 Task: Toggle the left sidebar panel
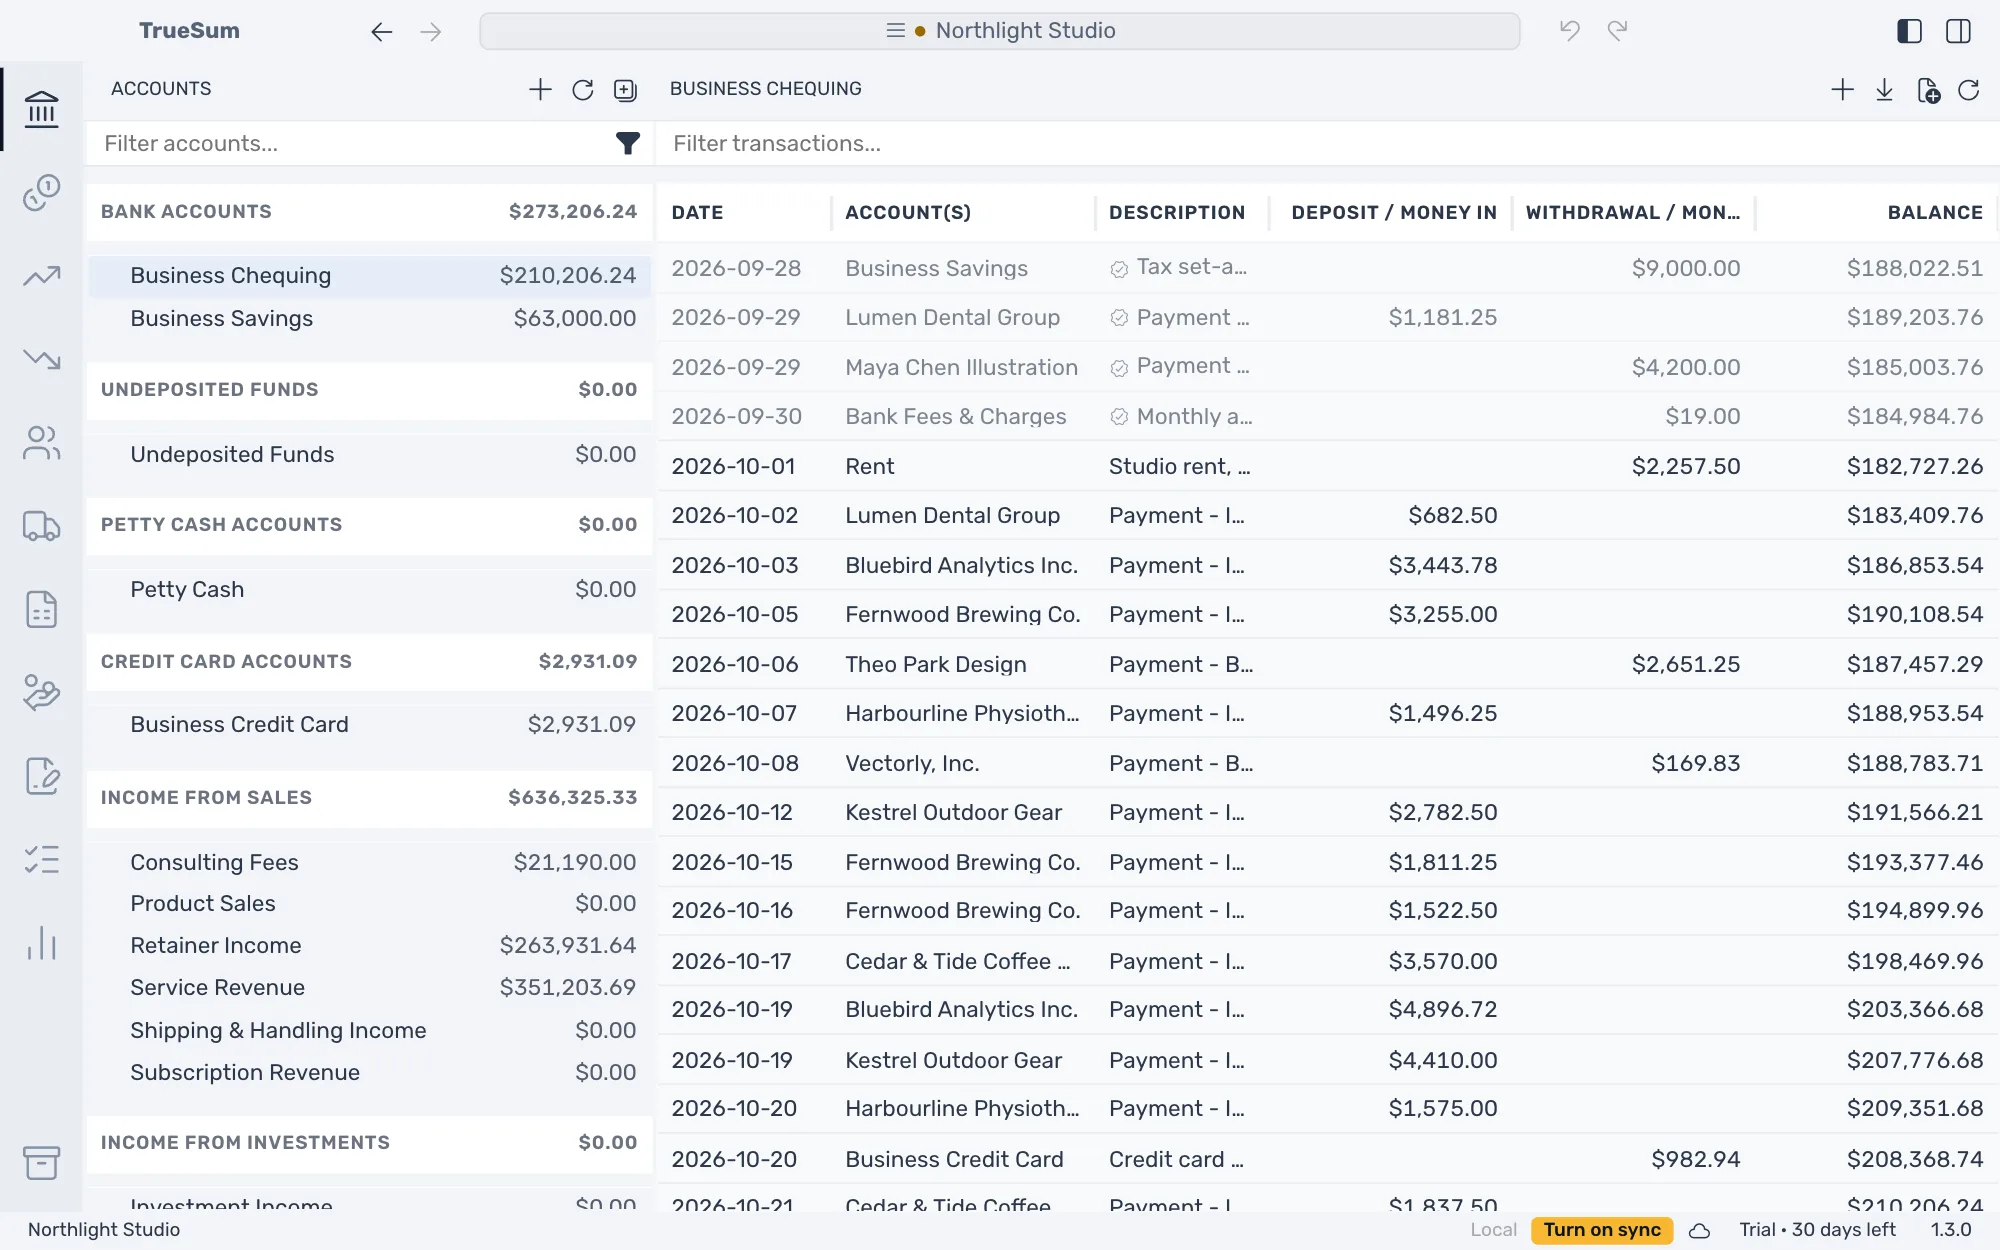pos(1909,31)
